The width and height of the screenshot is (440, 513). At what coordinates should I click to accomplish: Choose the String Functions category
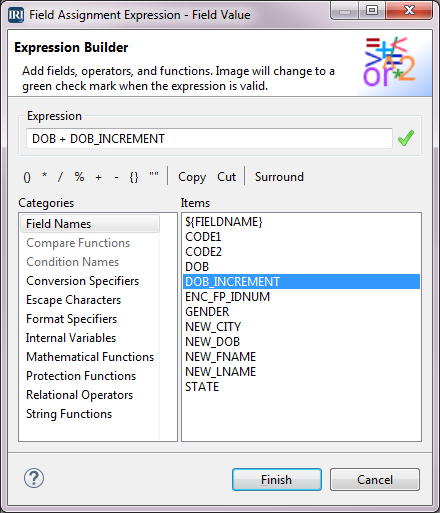69,414
